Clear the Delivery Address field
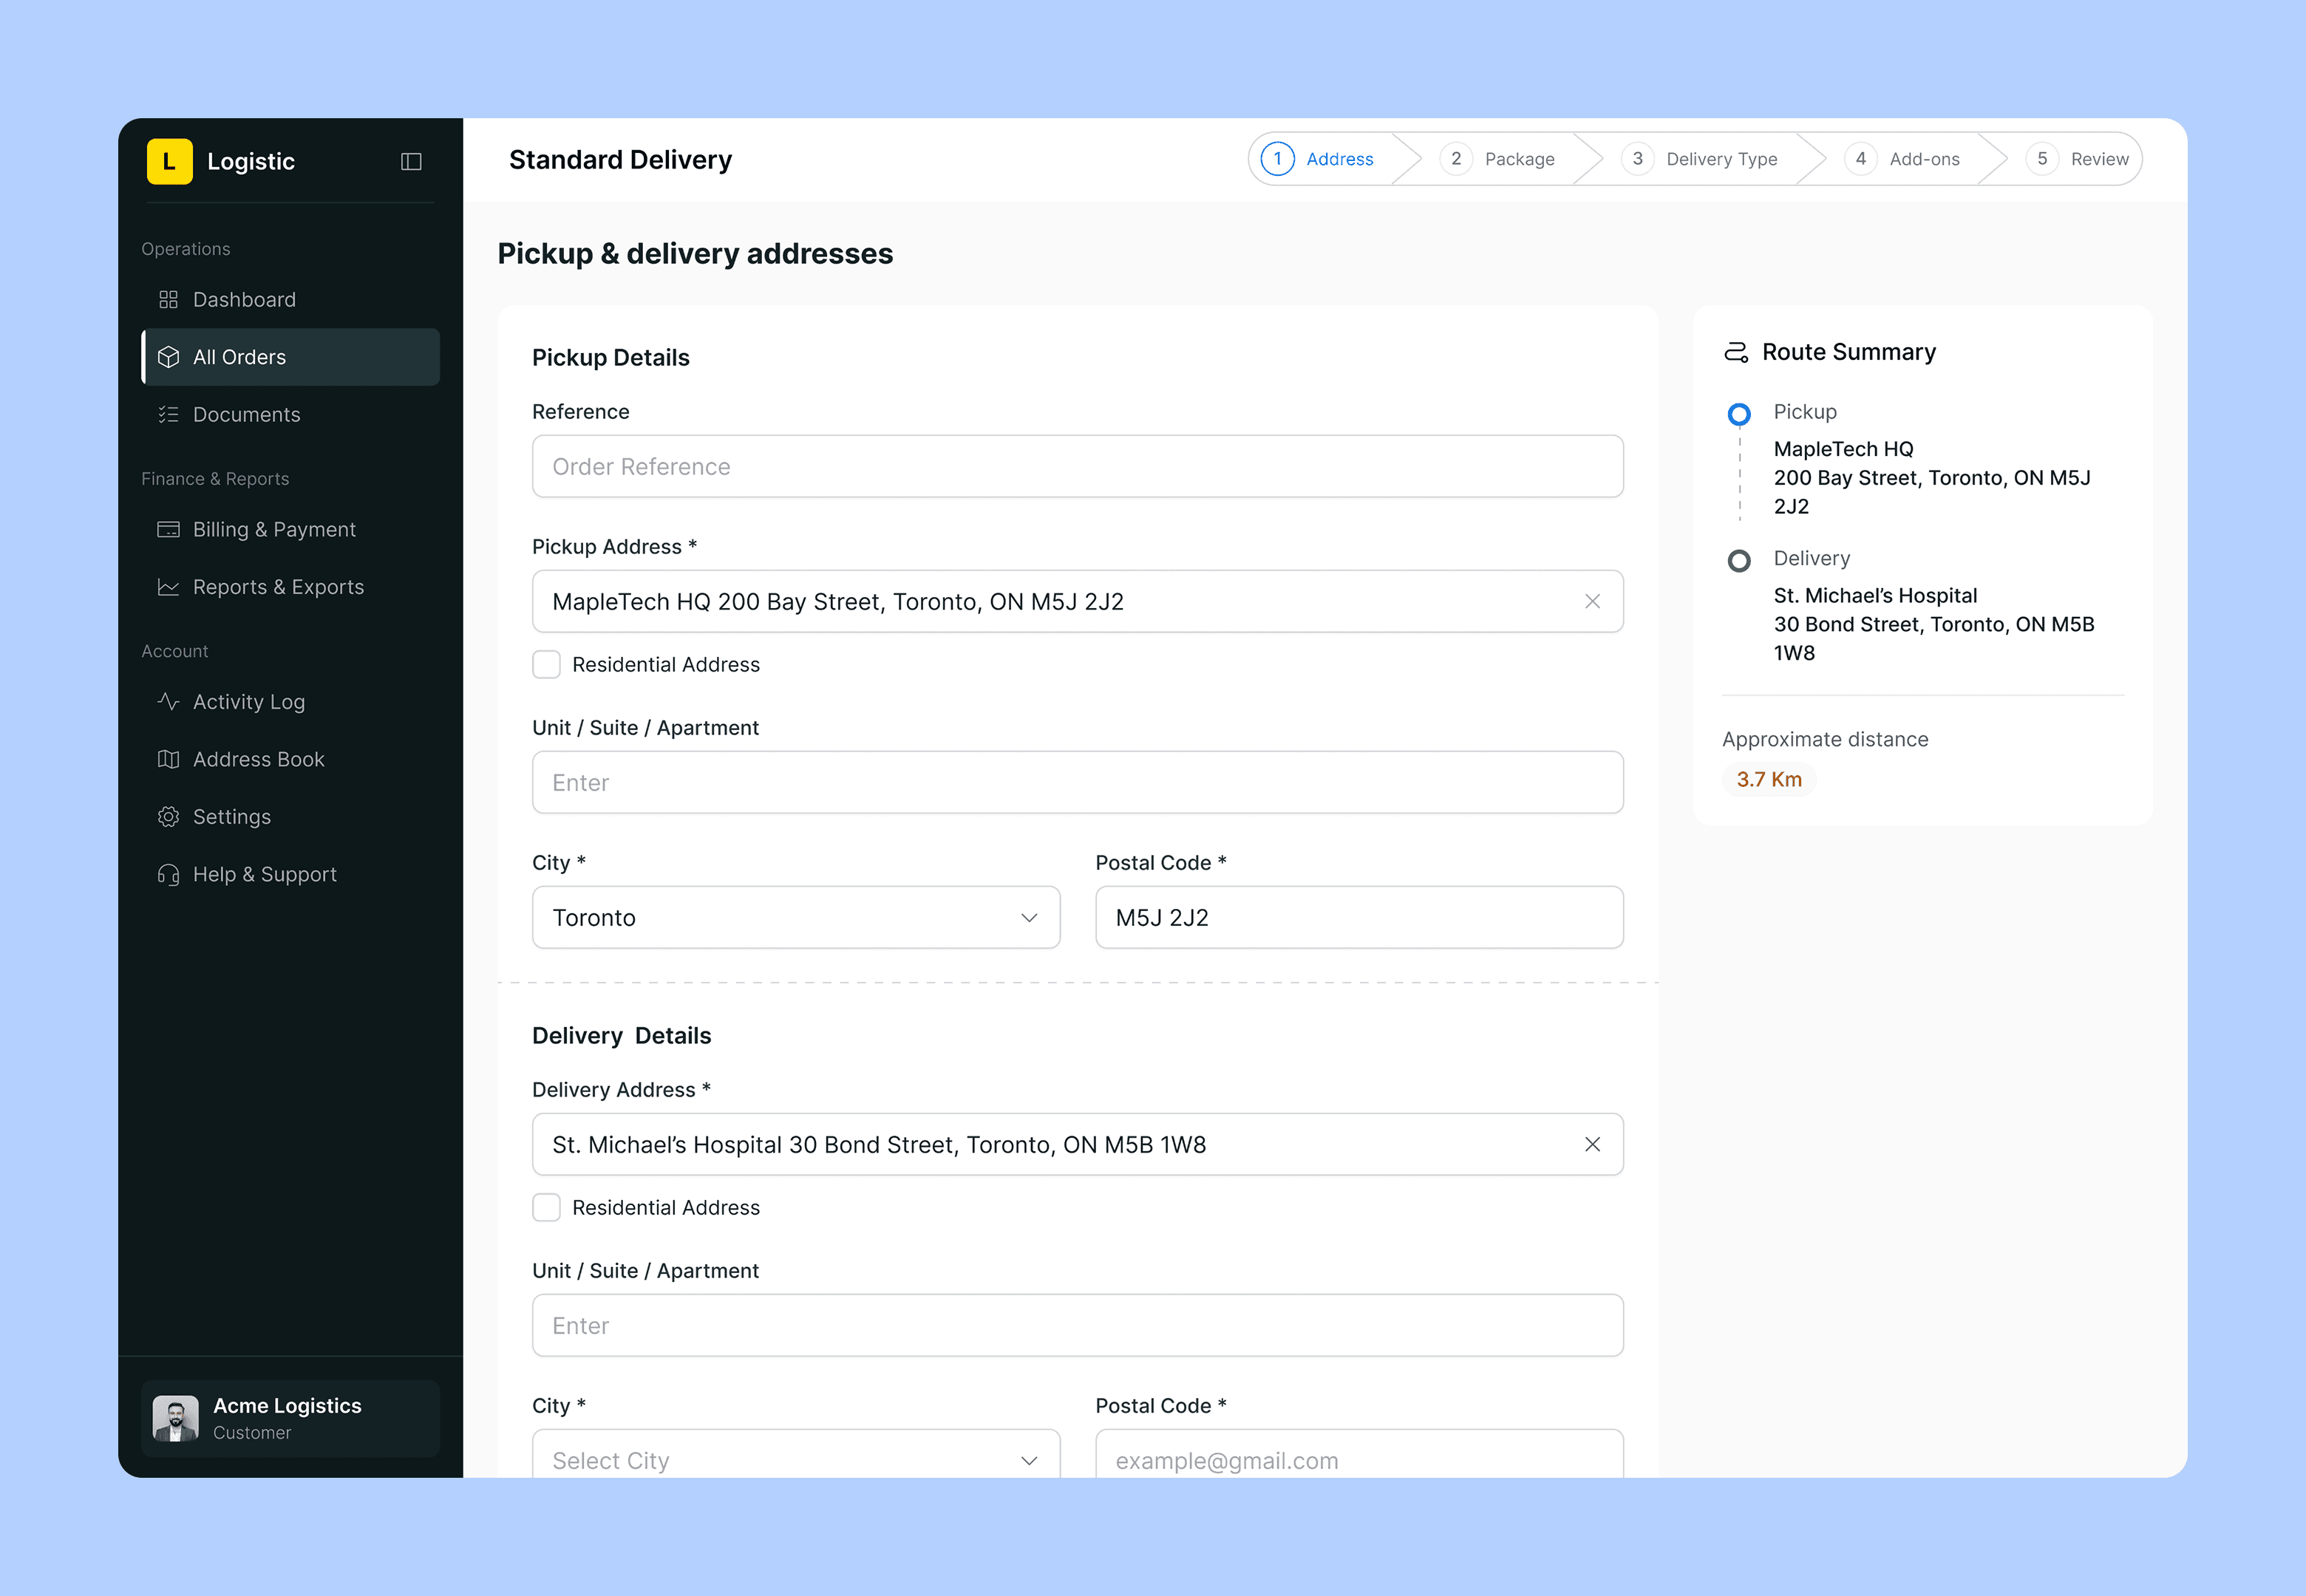The image size is (2306, 1596). (1592, 1145)
